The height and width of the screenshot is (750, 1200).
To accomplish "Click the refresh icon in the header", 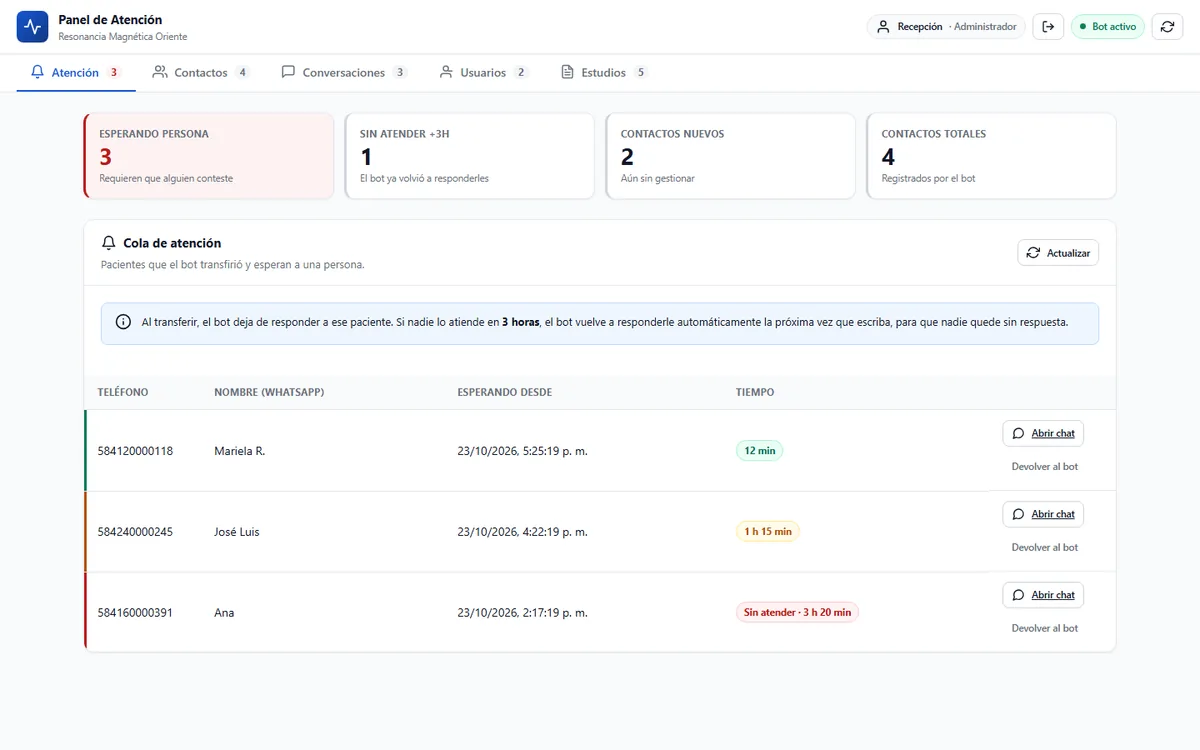I will click(1167, 27).
